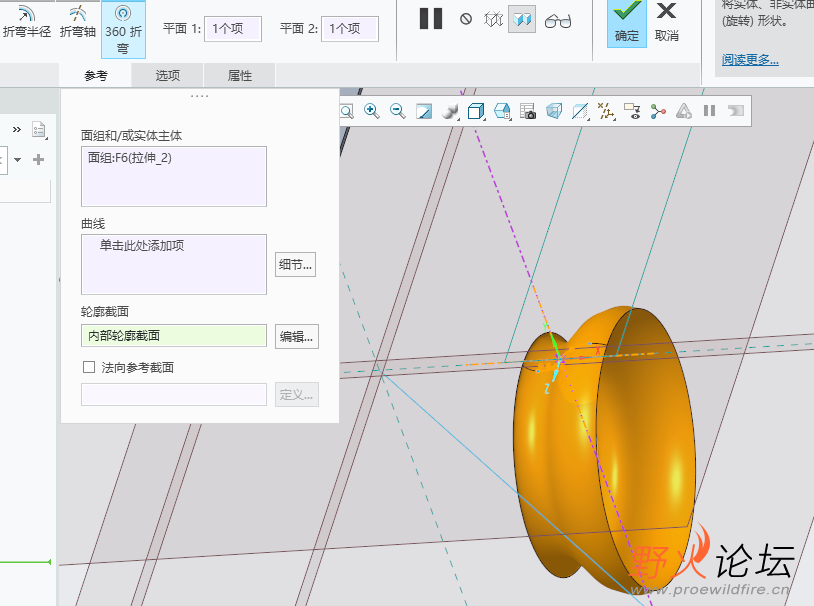Select the no-preview circle-slash icon
The width and height of the screenshot is (814, 606).
pyautogui.click(x=466, y=19)
